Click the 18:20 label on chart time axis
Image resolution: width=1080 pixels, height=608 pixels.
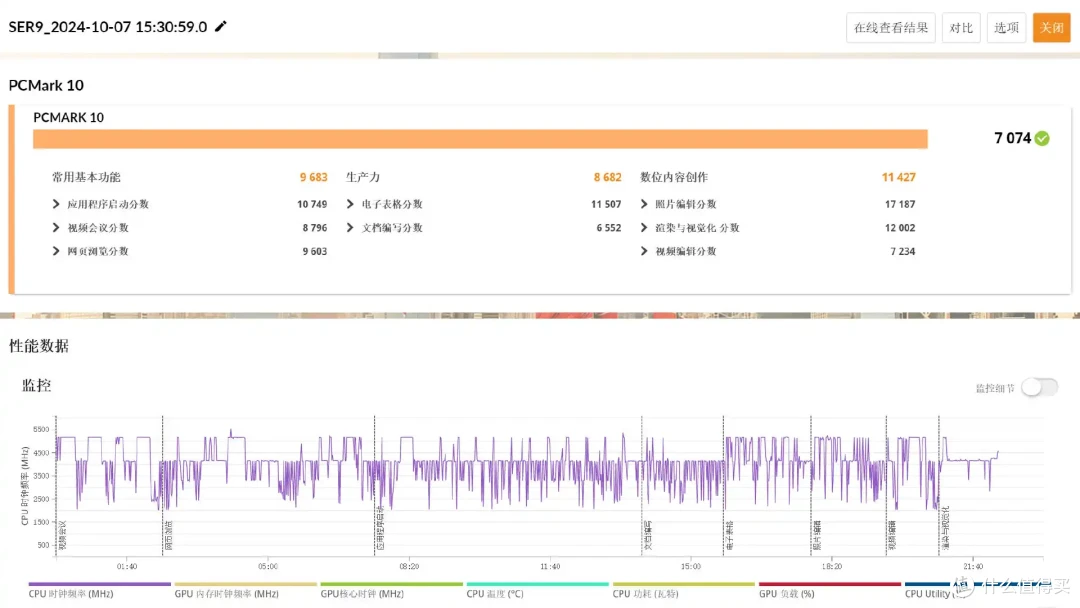click(x=832, y=566)
